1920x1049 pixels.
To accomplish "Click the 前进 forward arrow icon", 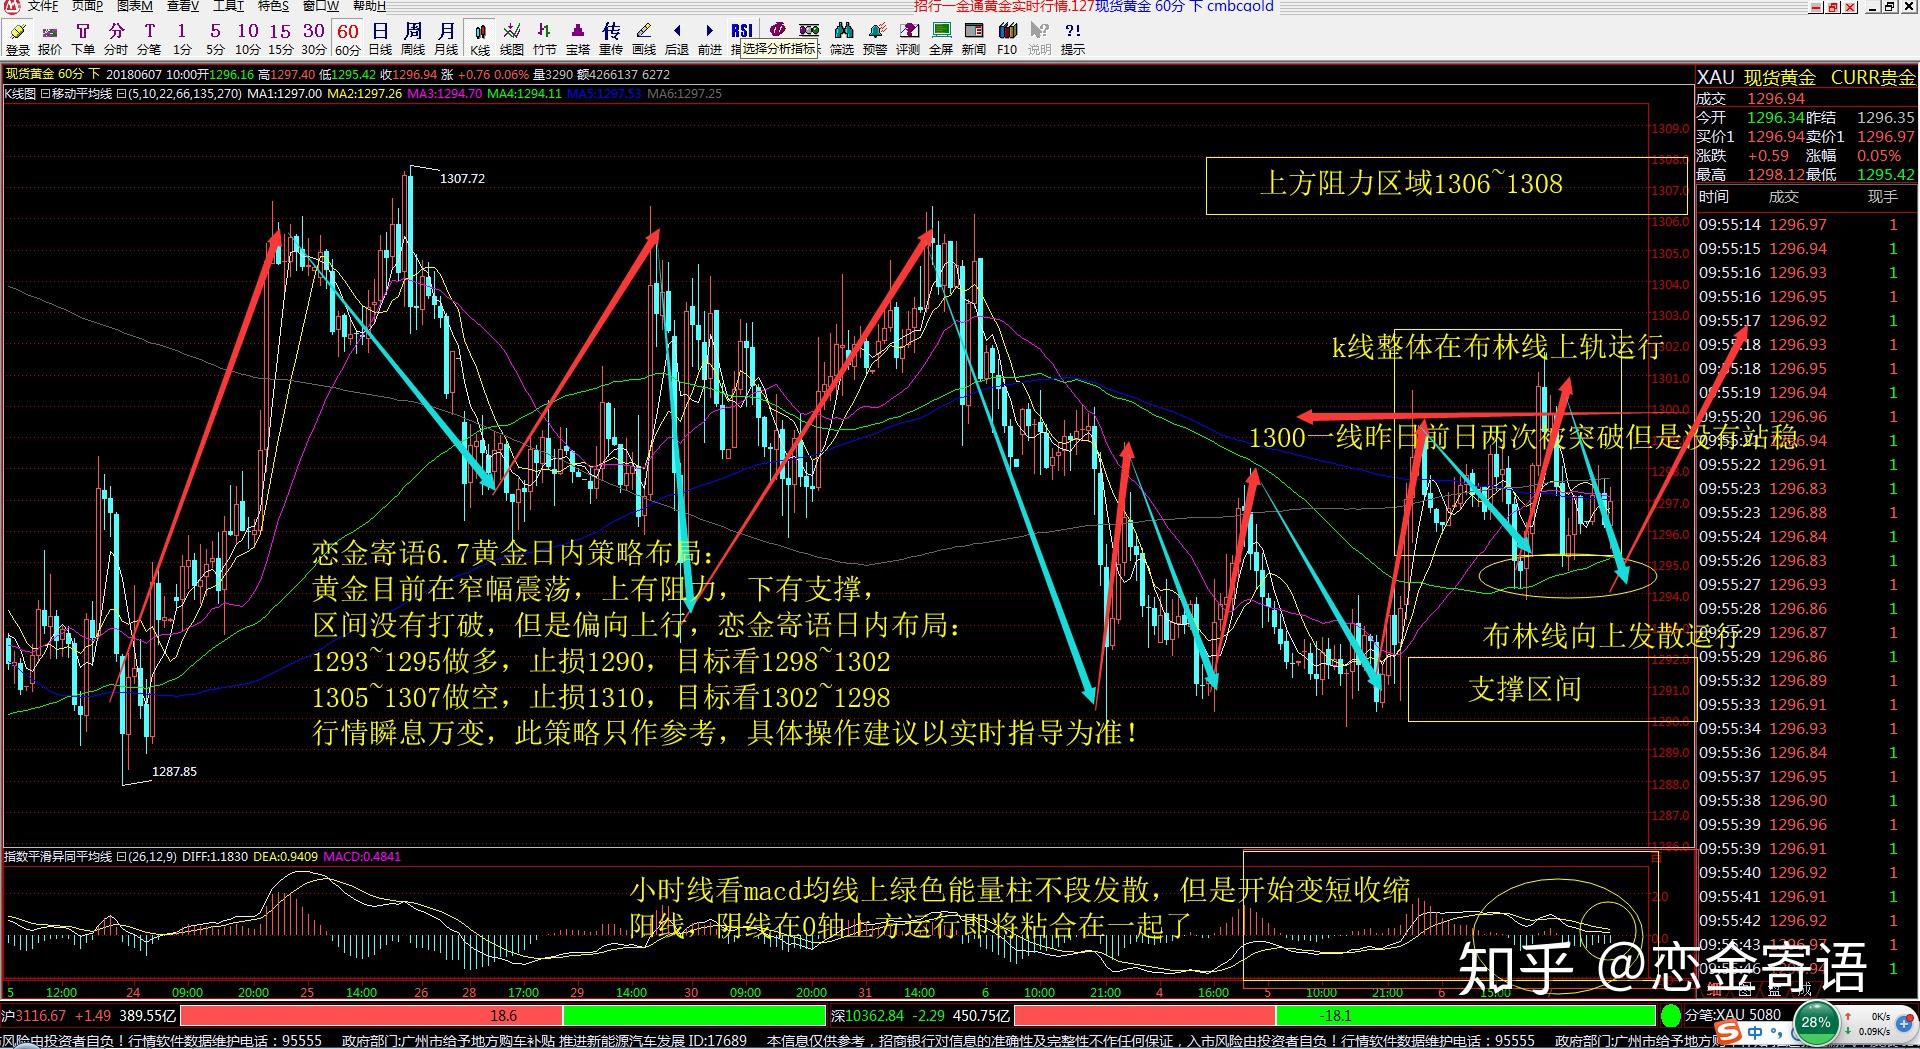I will pyautogui.click(x=710, y=39).
